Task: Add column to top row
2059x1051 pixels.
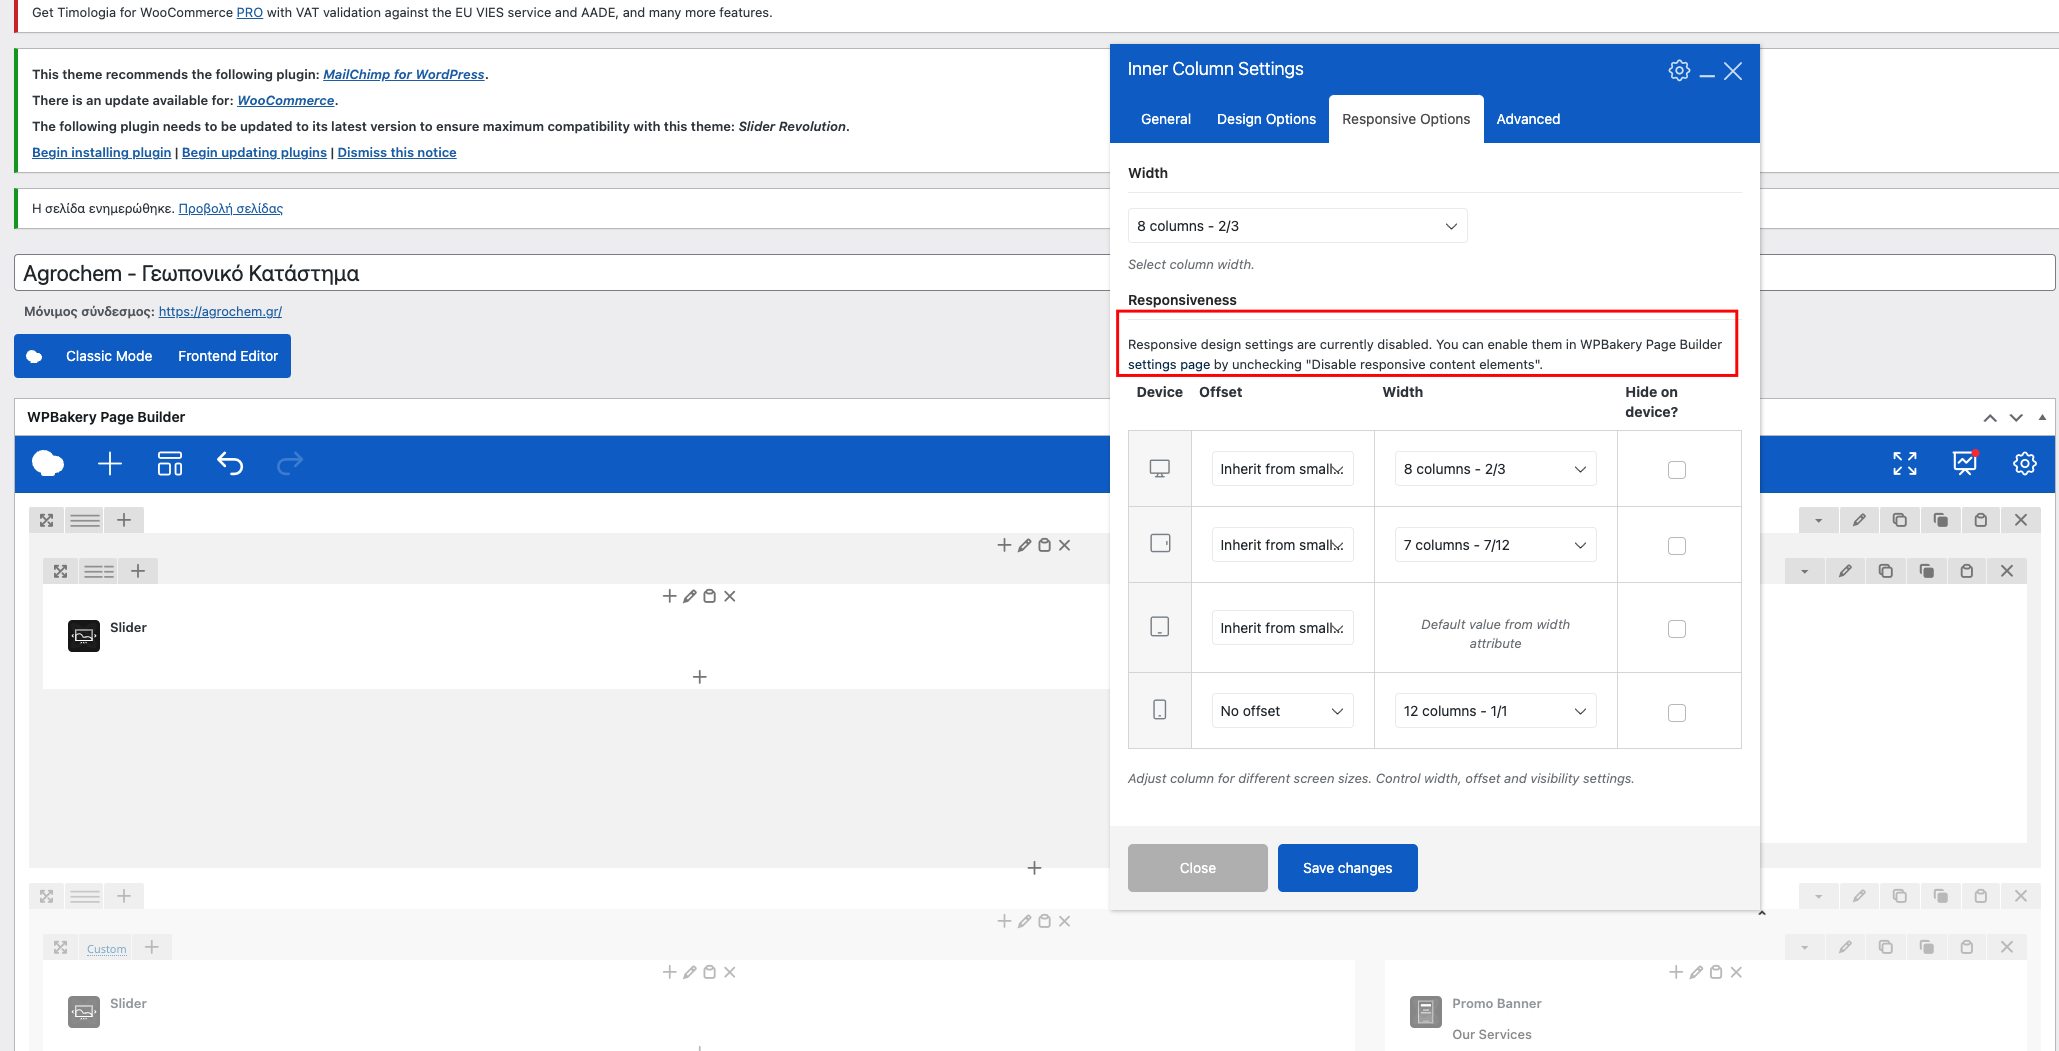Action: (124, 520)
